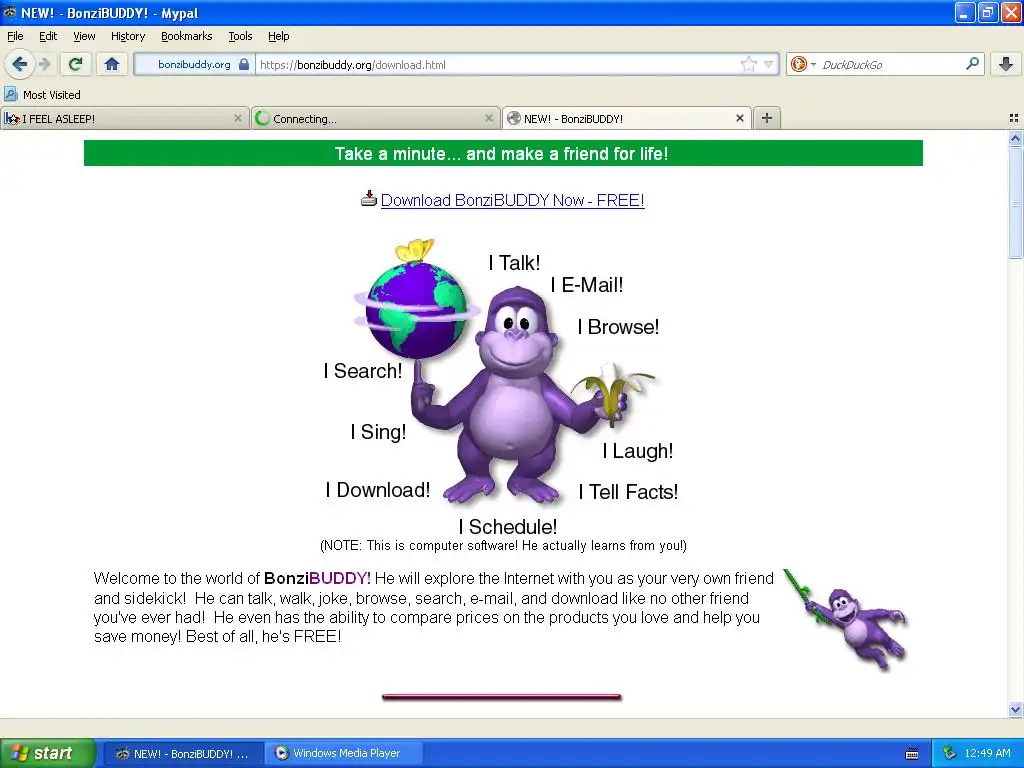Open the Bookmarks menu
Screen dimensions: 1024x768
(187, 36)
